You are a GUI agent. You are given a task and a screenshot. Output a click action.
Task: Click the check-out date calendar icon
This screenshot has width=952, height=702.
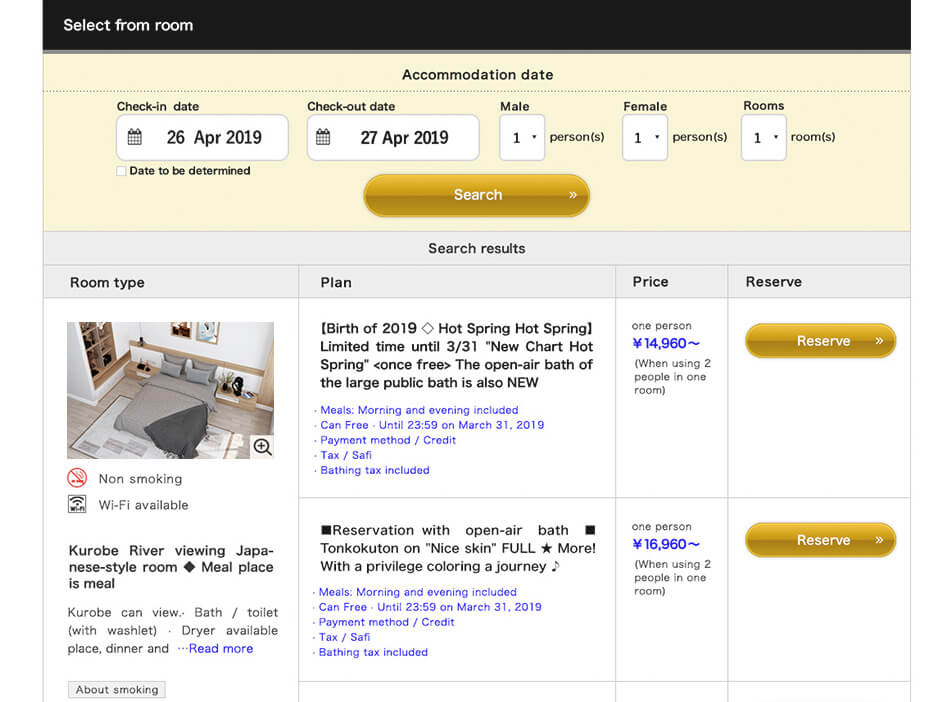pos(323,138)
